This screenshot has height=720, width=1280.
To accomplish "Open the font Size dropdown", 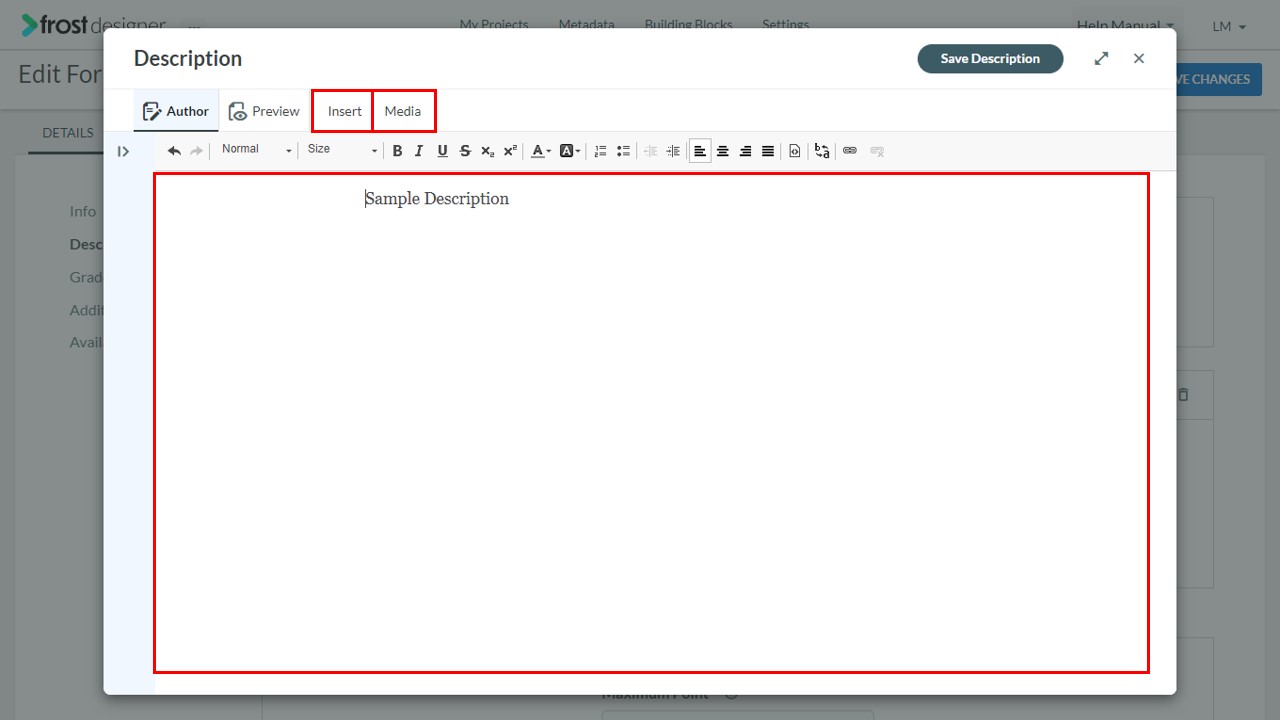I will [x=342, y=150].
